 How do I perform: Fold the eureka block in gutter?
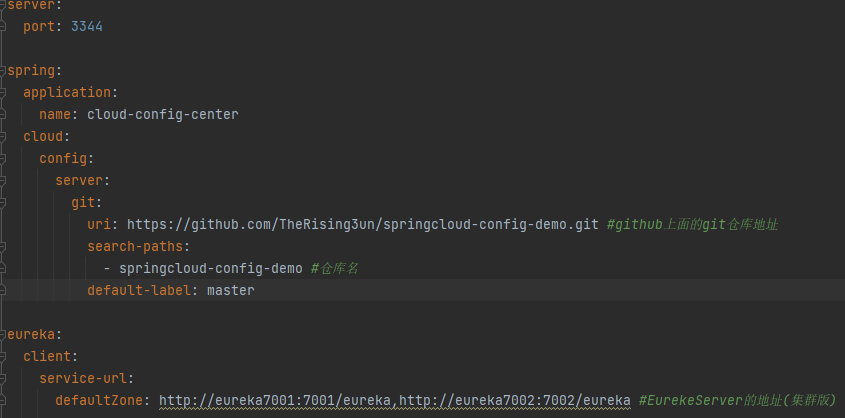(x=4, y=335)
